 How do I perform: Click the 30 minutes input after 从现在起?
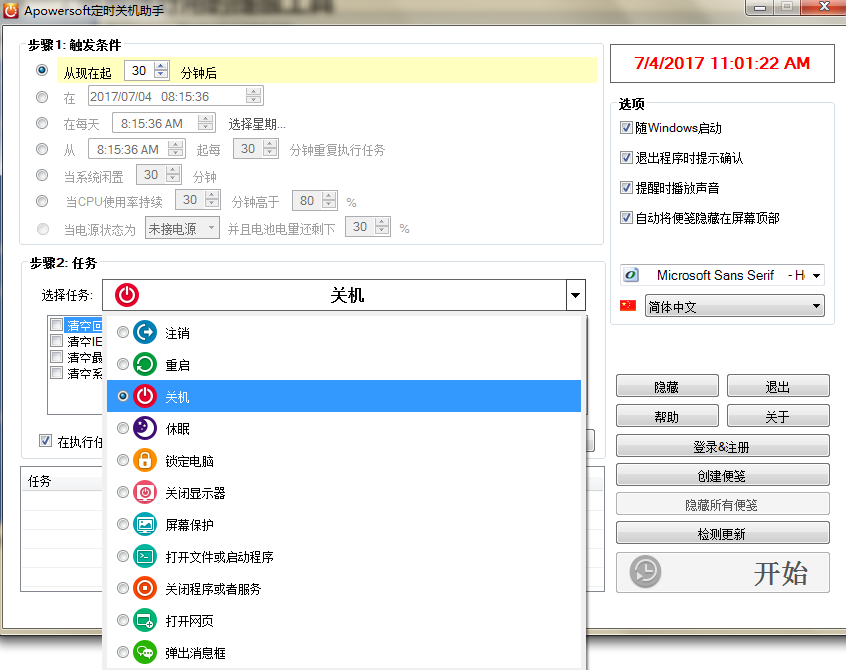[139, 71]
